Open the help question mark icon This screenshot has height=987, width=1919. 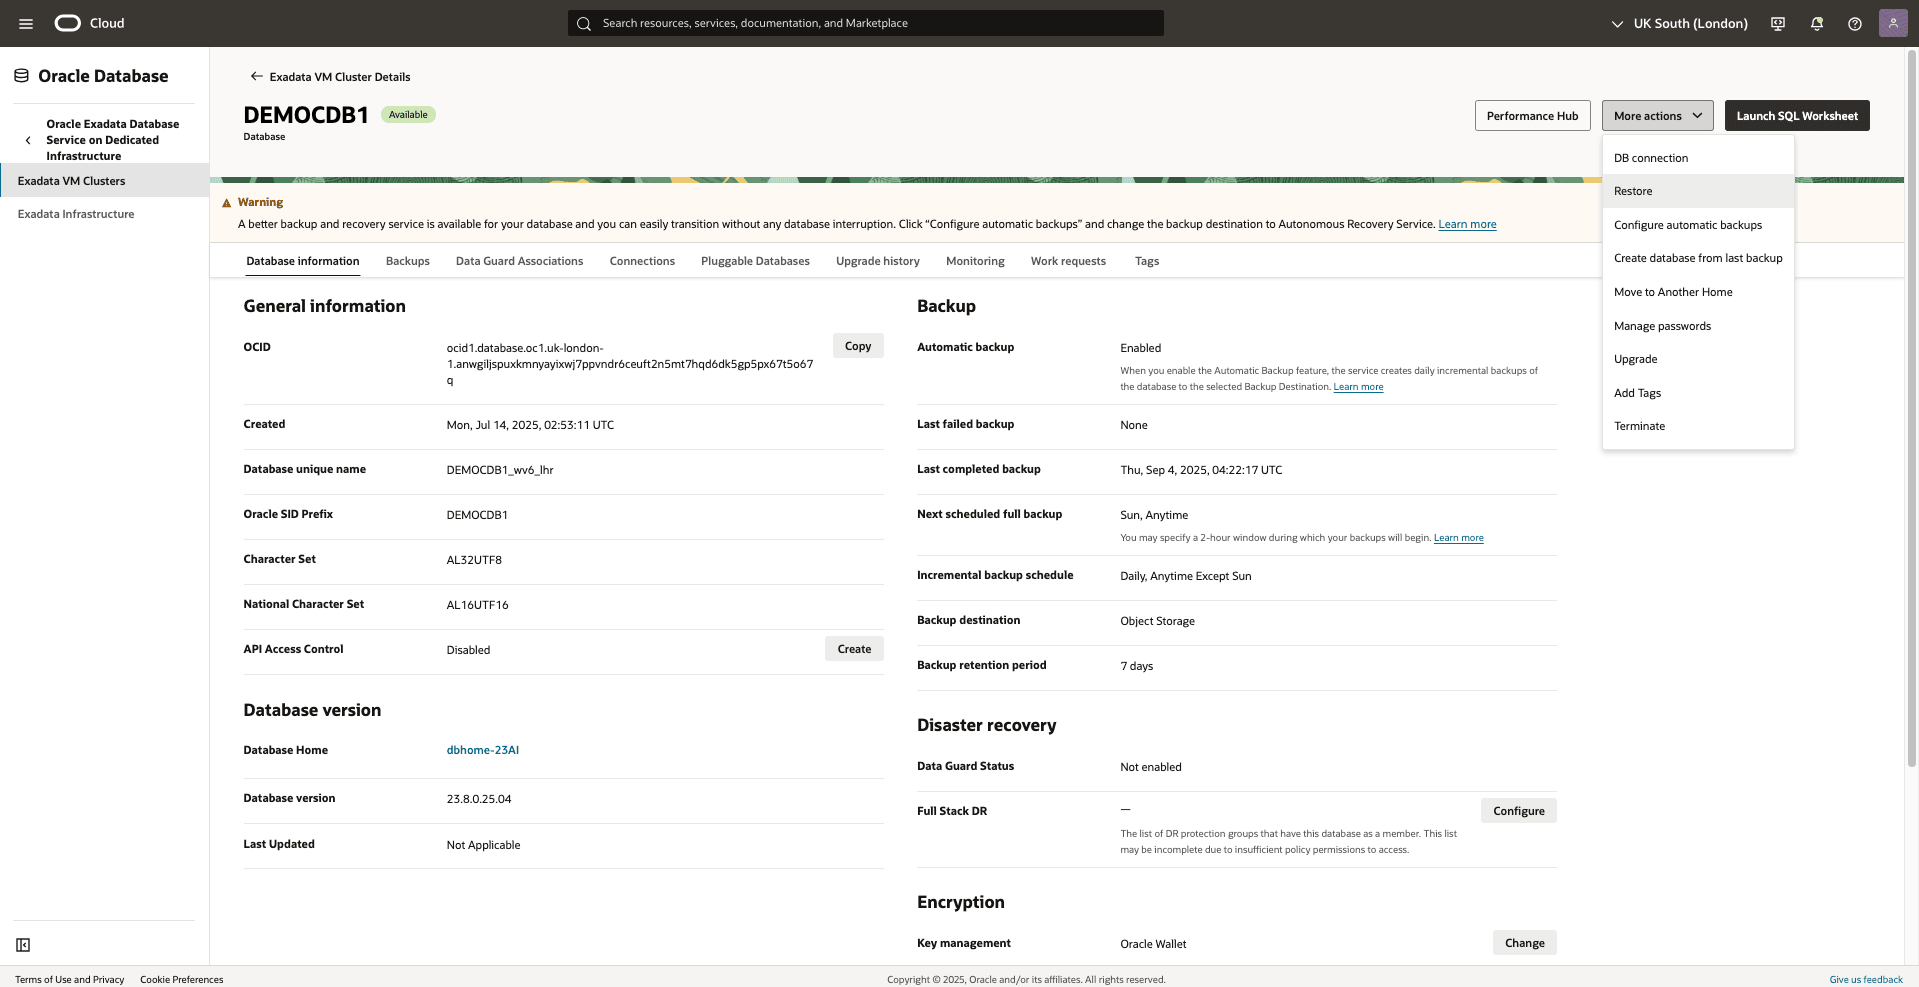tap(1855, 23)
